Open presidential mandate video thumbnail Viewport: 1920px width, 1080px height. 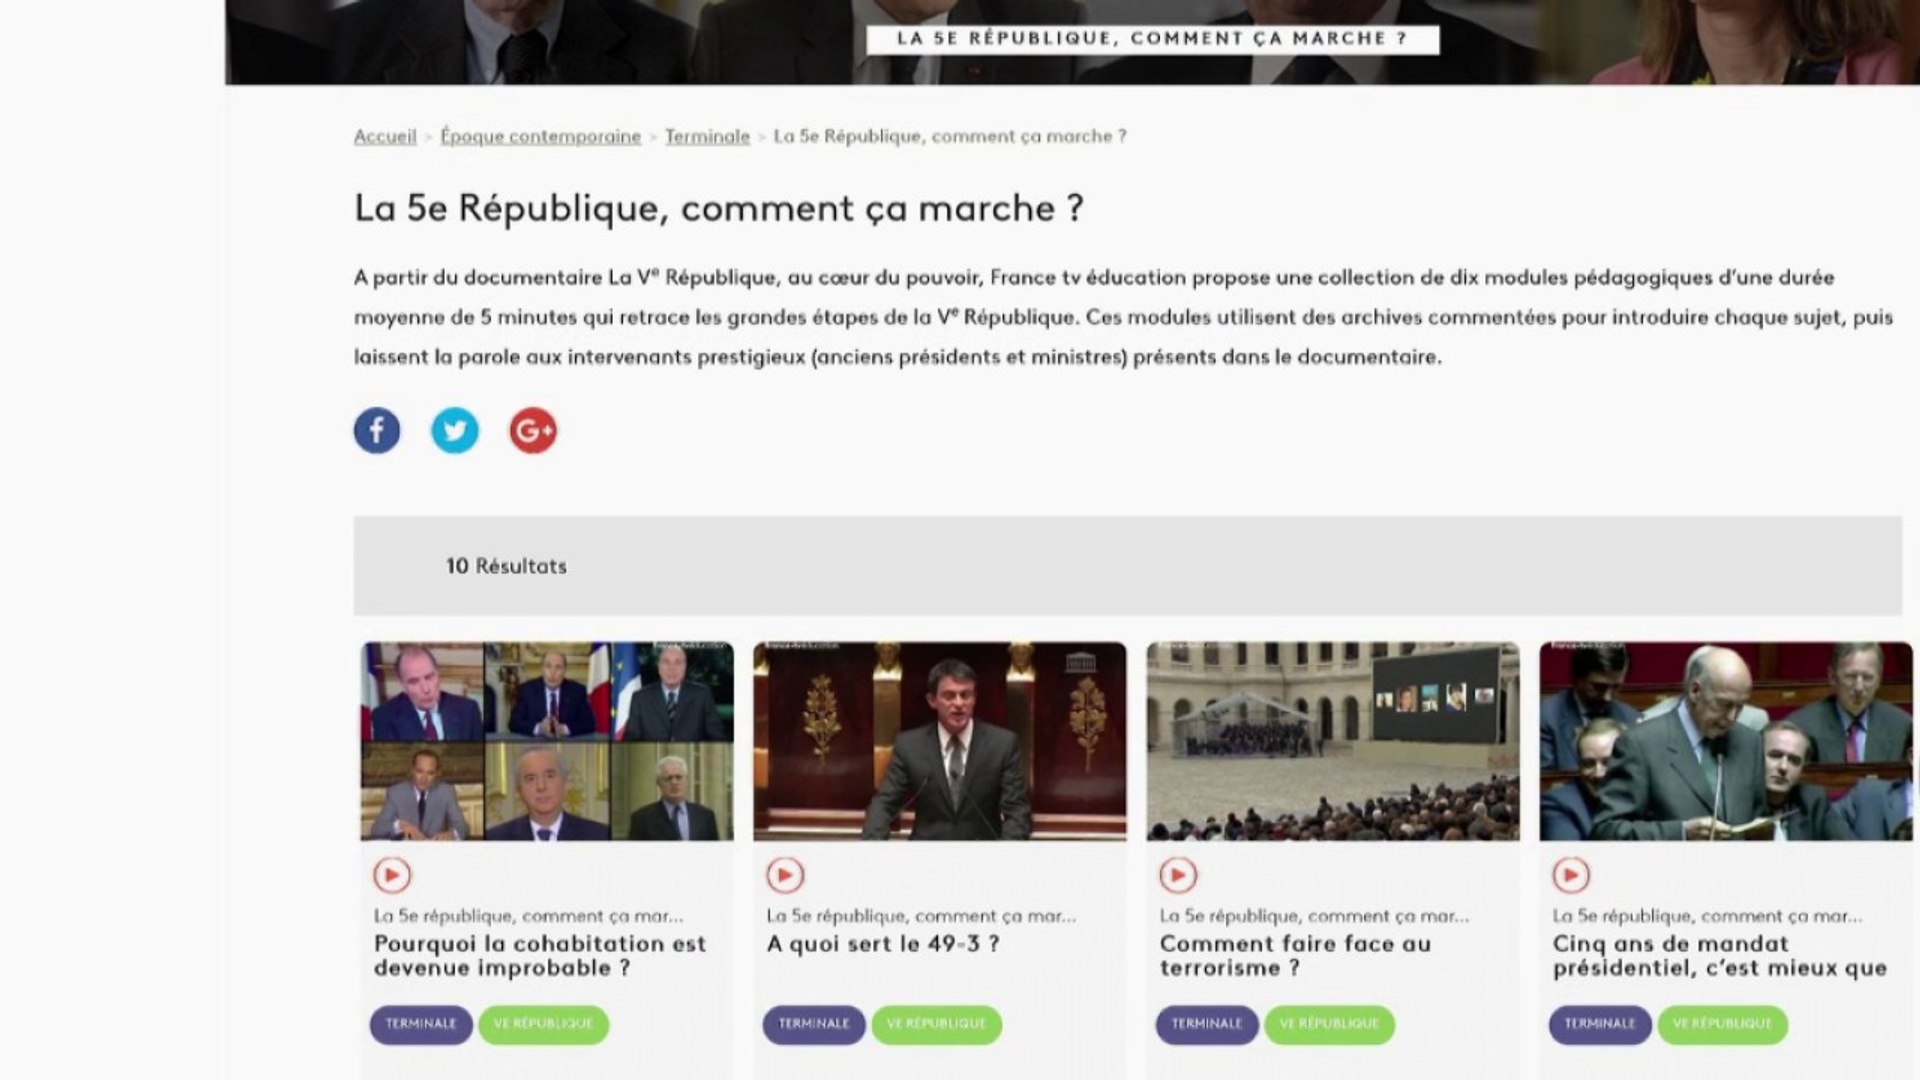click(x=1726, y=741)
